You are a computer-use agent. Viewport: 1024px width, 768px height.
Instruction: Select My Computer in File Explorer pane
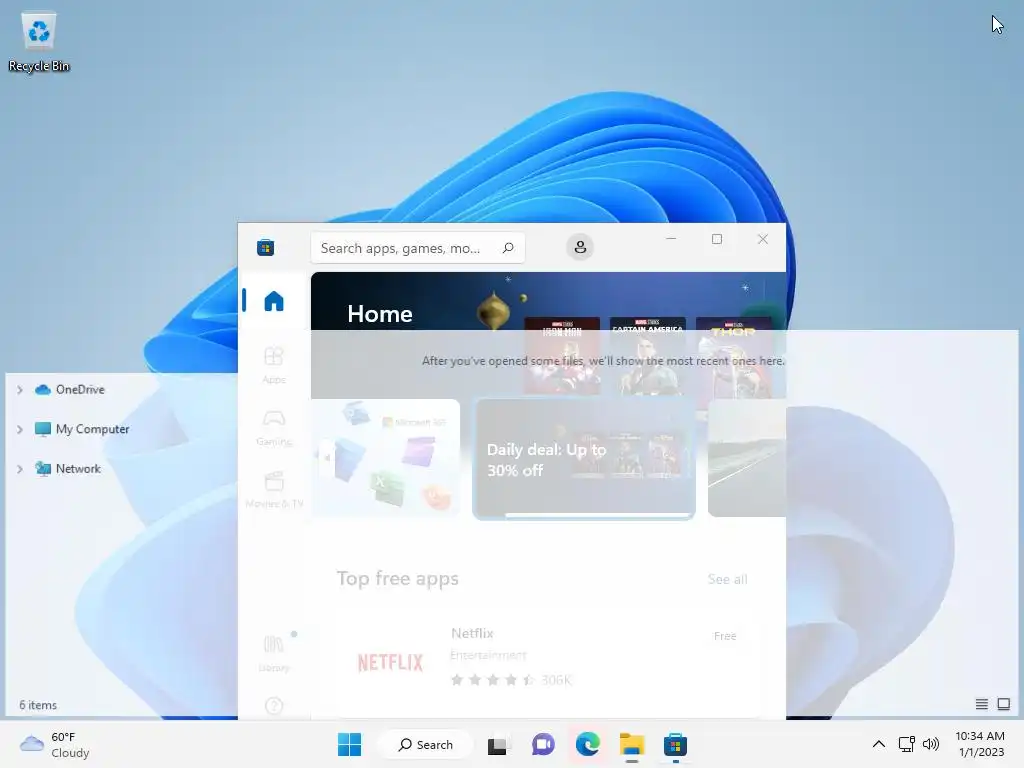pyautogui.click(x=82, y=430)
